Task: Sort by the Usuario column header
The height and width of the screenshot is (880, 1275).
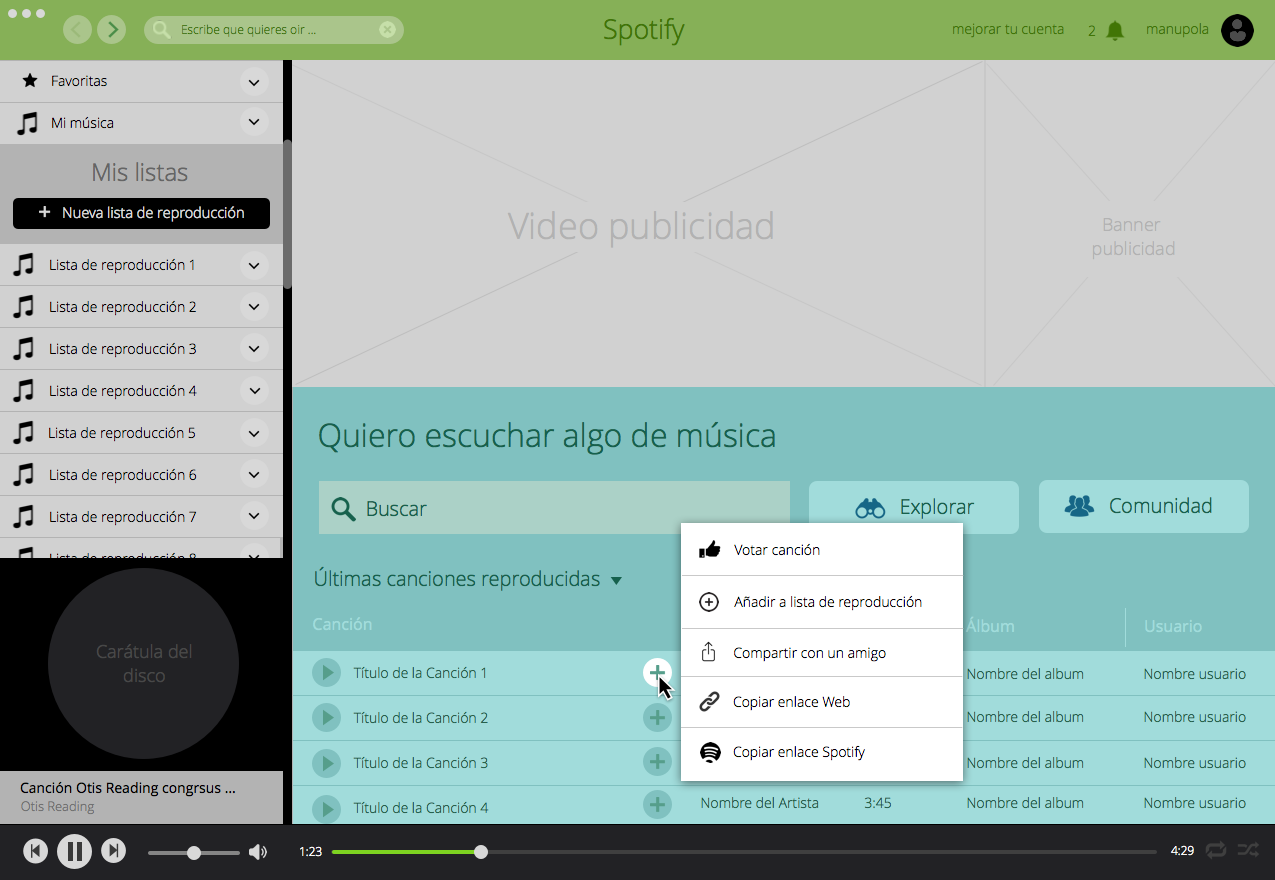Action: 1173,626
